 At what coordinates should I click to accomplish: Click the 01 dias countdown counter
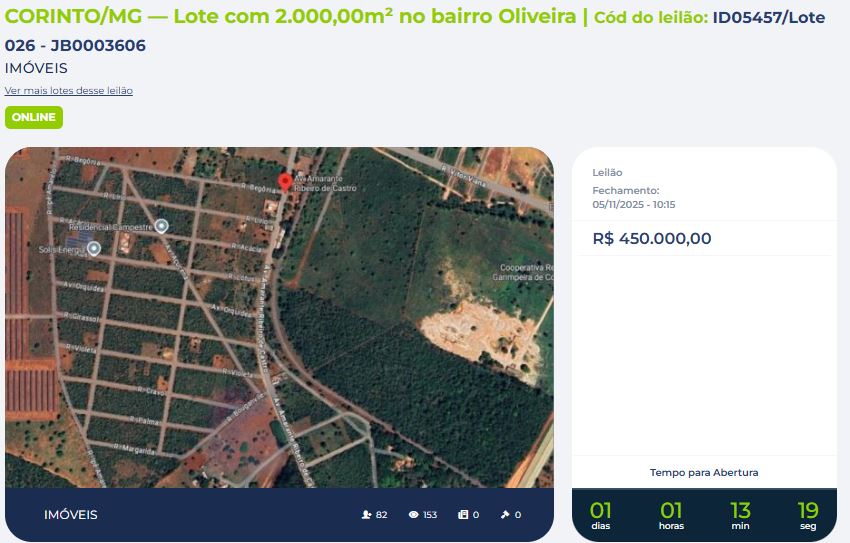601,515
